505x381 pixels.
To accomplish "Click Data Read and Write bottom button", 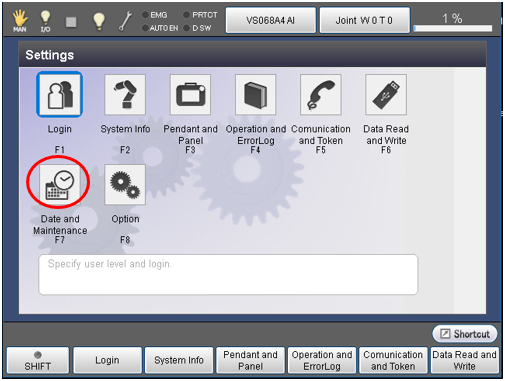I will [465, 360].
